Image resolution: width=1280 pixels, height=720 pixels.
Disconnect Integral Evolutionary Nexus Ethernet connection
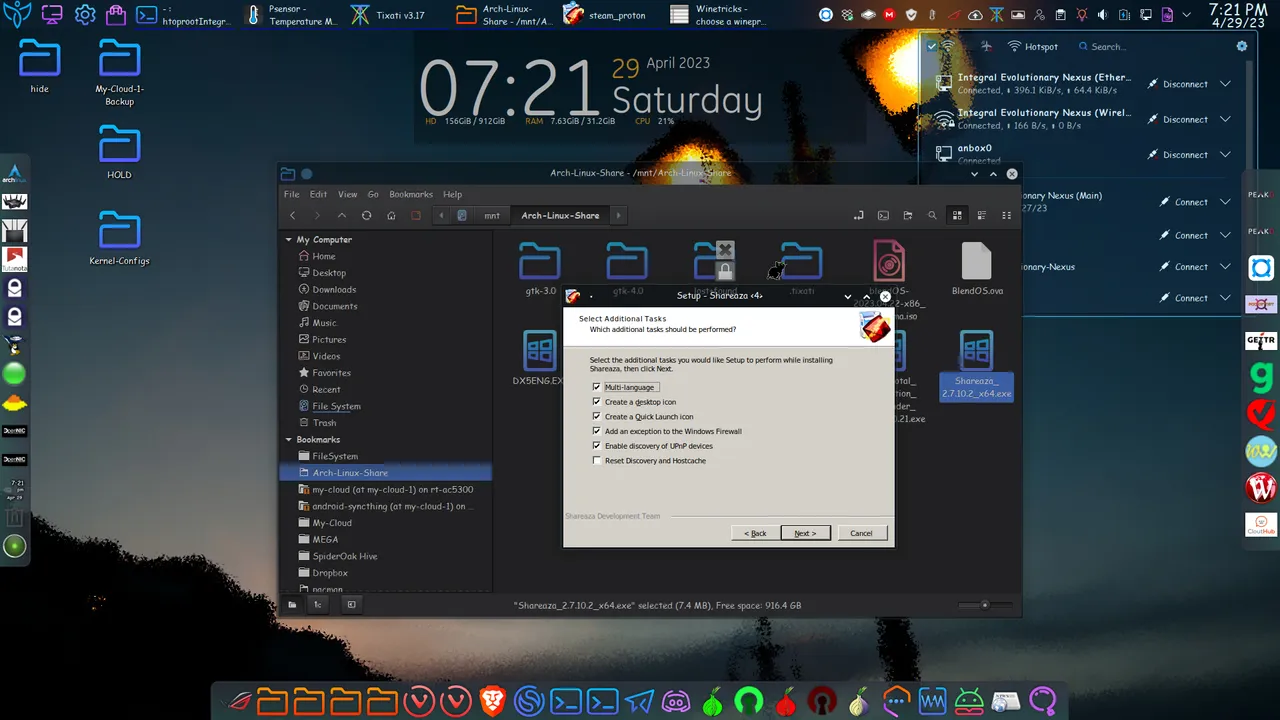pyautogui.click(x=1177, y=84)
